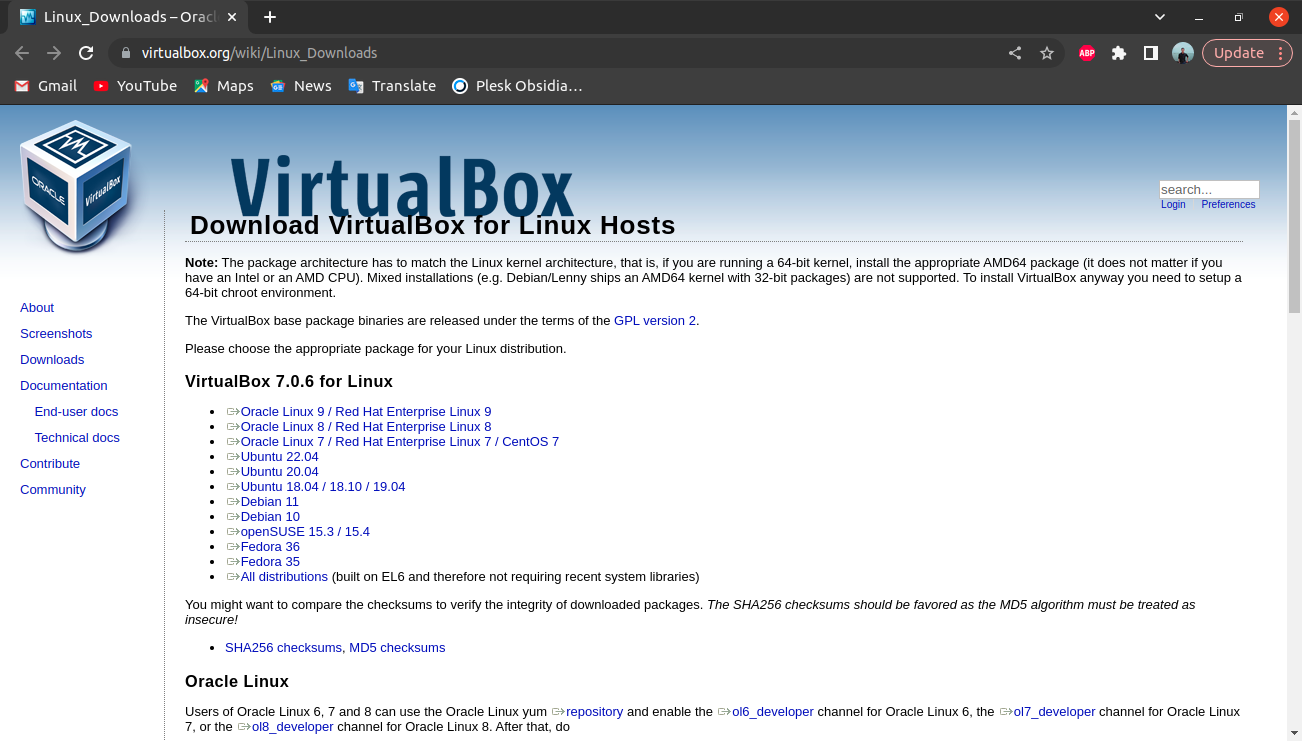Open the Adblock Plus extension
Image resolution: width=1302 pixels, height=741 pixels.
coord(1087,53)
